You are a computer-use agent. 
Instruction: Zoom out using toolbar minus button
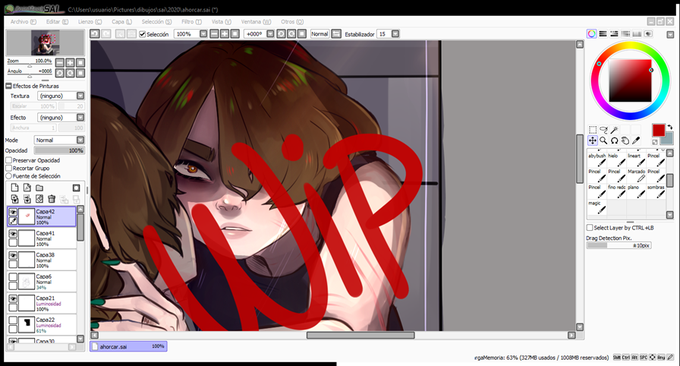tap(214, 34)
